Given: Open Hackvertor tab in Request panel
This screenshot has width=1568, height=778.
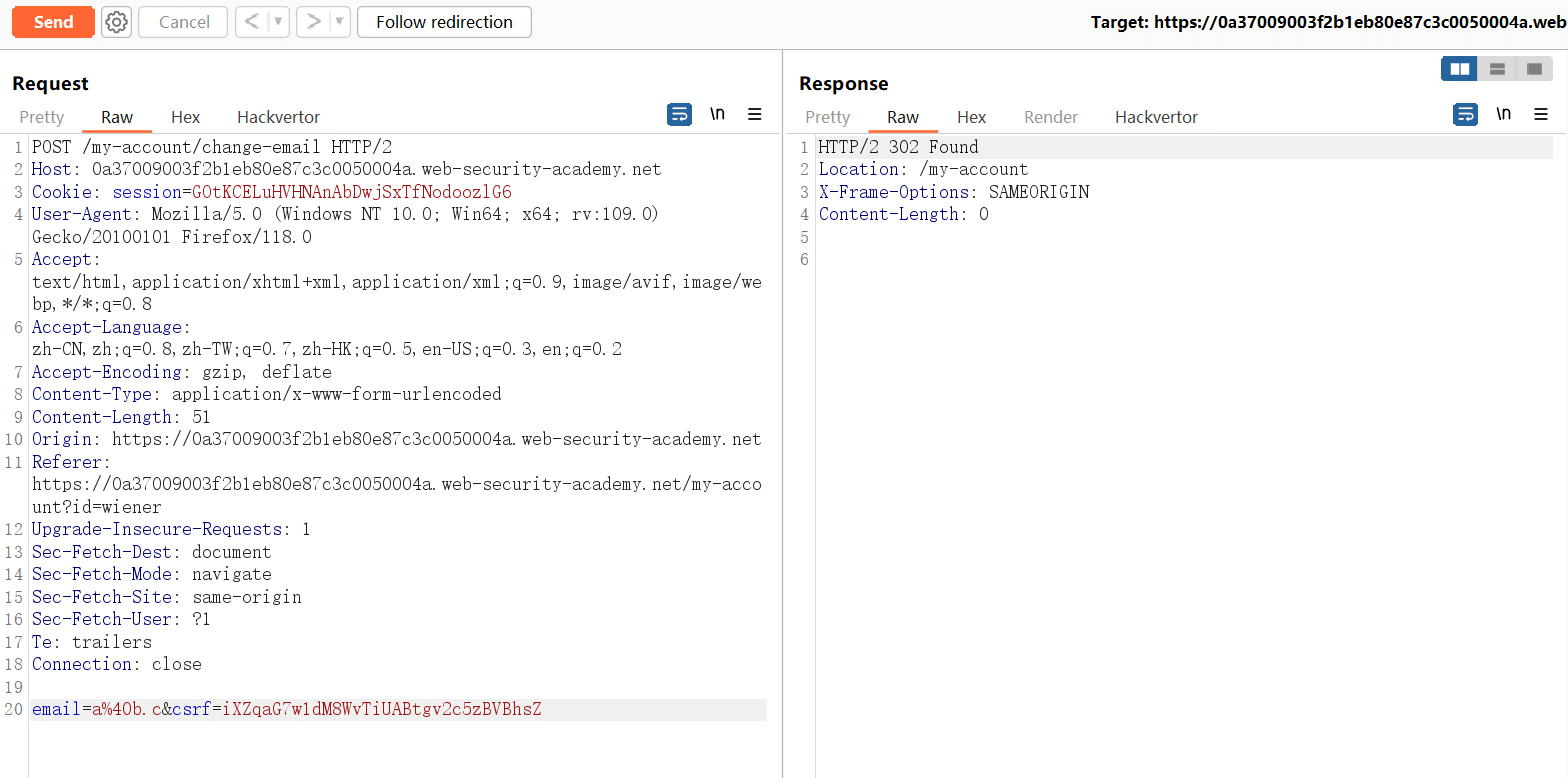Looking at the screenshot, I should [278, 117].
